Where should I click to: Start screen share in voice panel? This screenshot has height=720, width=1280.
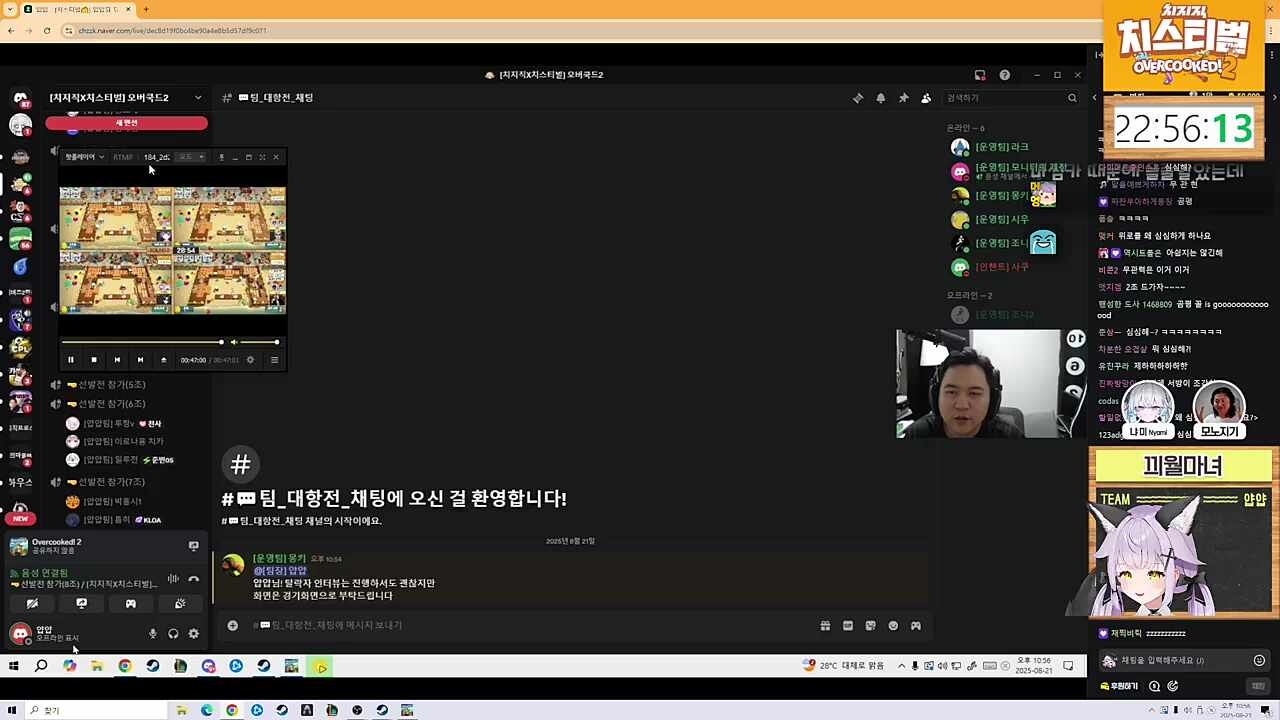tap(81, 604)
